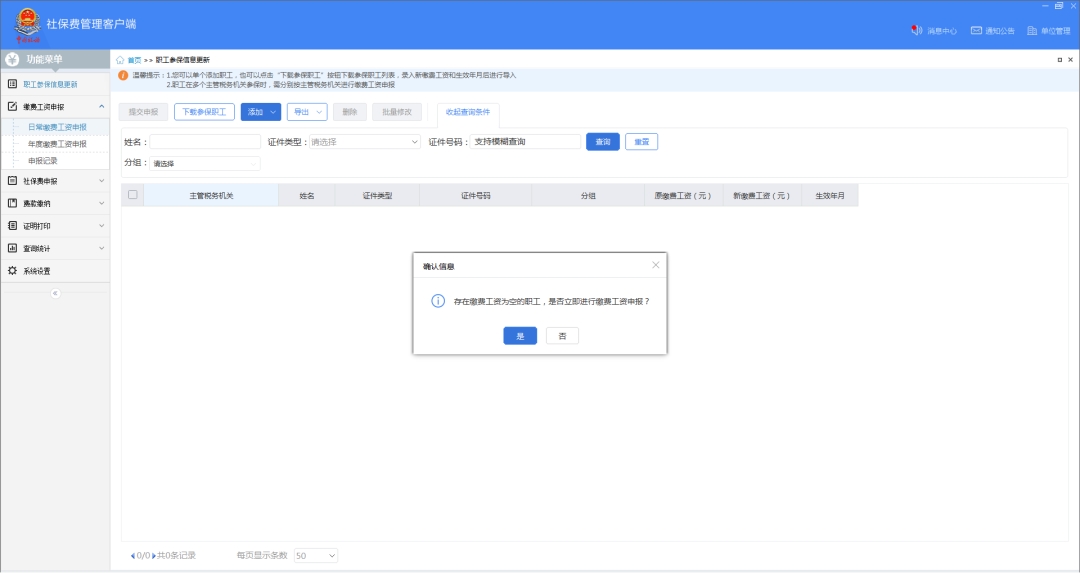
Task: Click the 通知公告 envelope icon
Action: click(x=976, y=31)
